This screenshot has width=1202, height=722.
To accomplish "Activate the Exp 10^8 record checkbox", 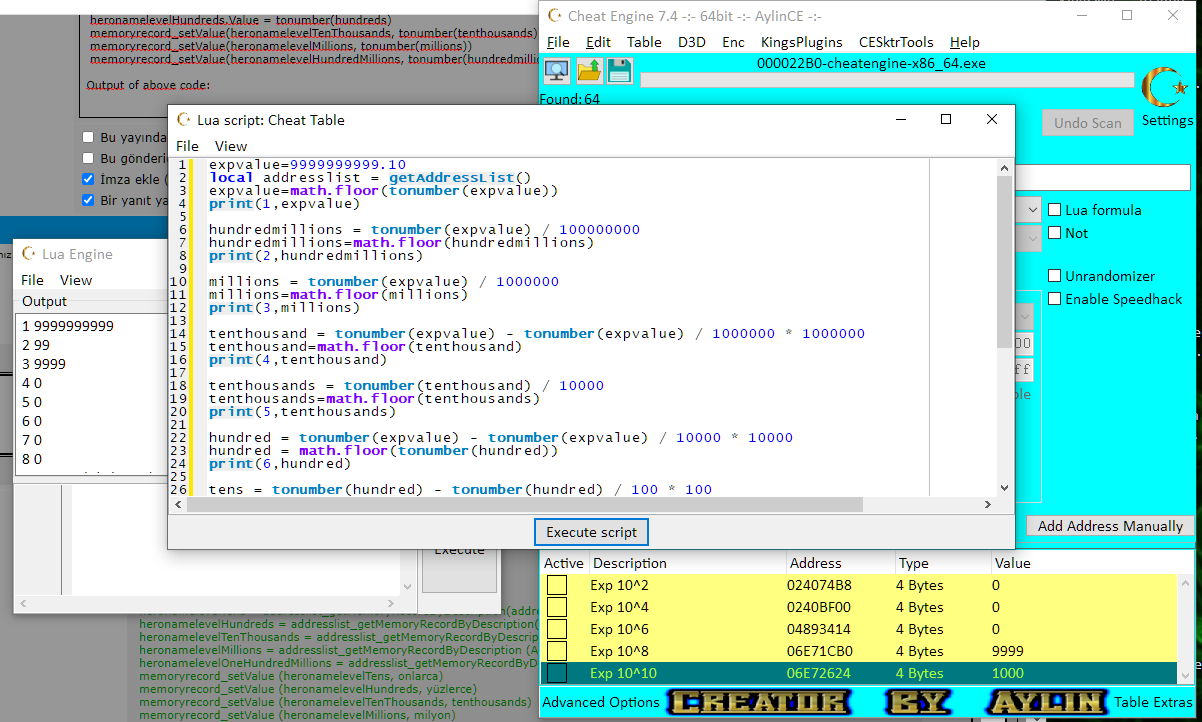I will [x=556, y=651].
